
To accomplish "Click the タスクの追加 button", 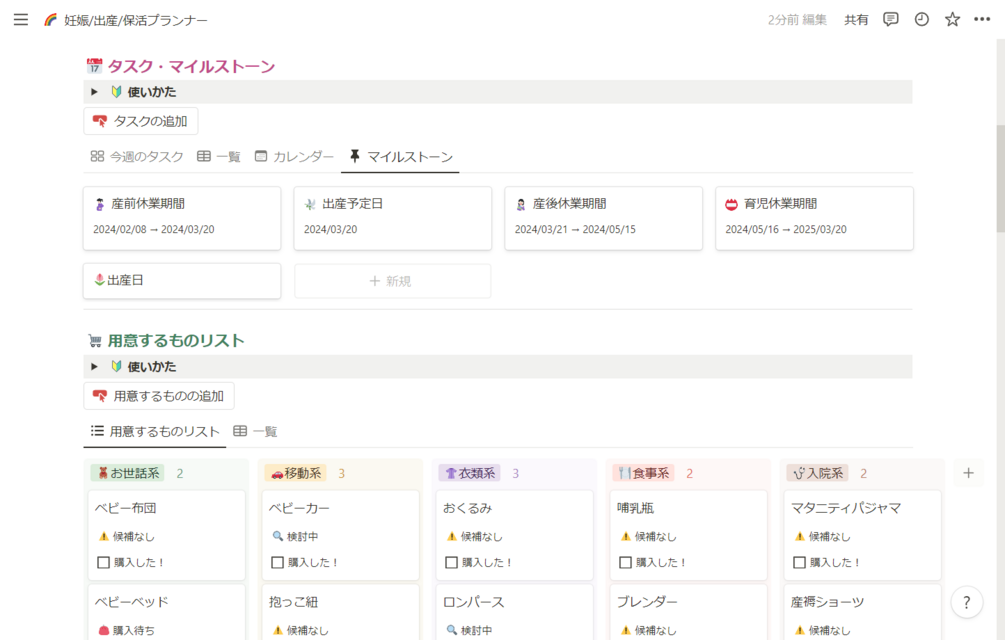I will tap(141, 121).
